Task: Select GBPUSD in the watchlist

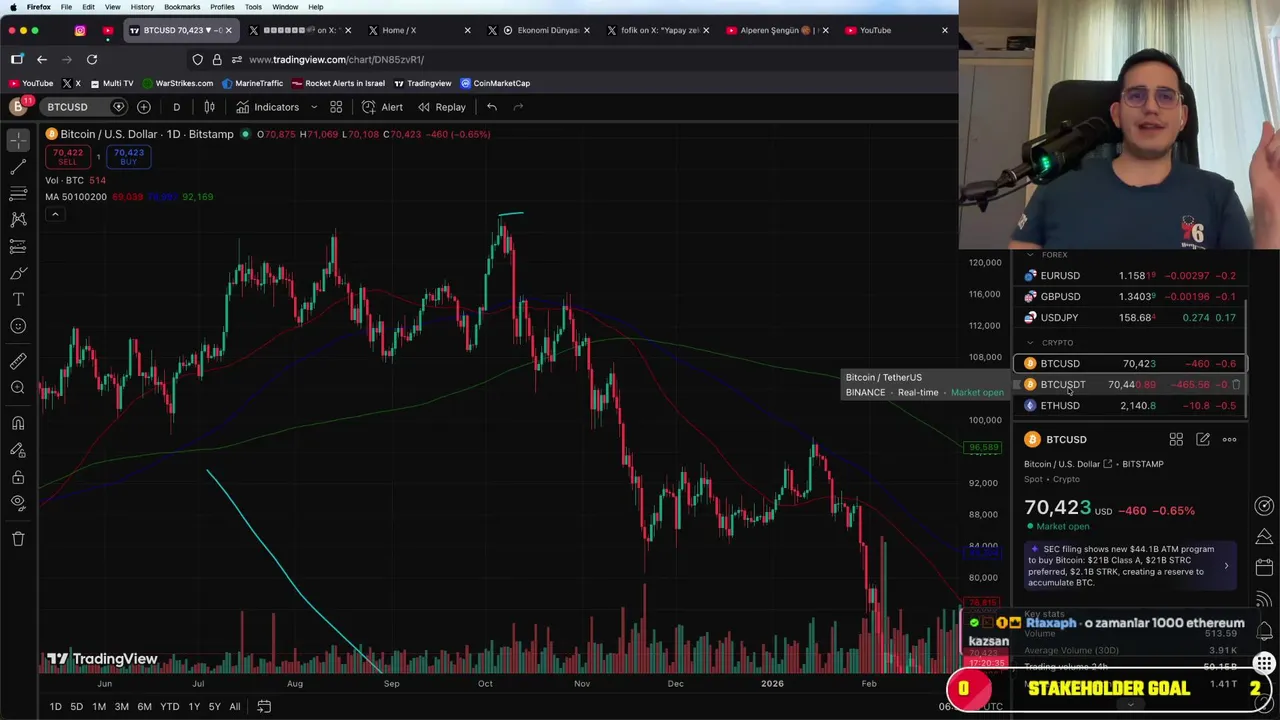Action: (x=1130, y=297)
